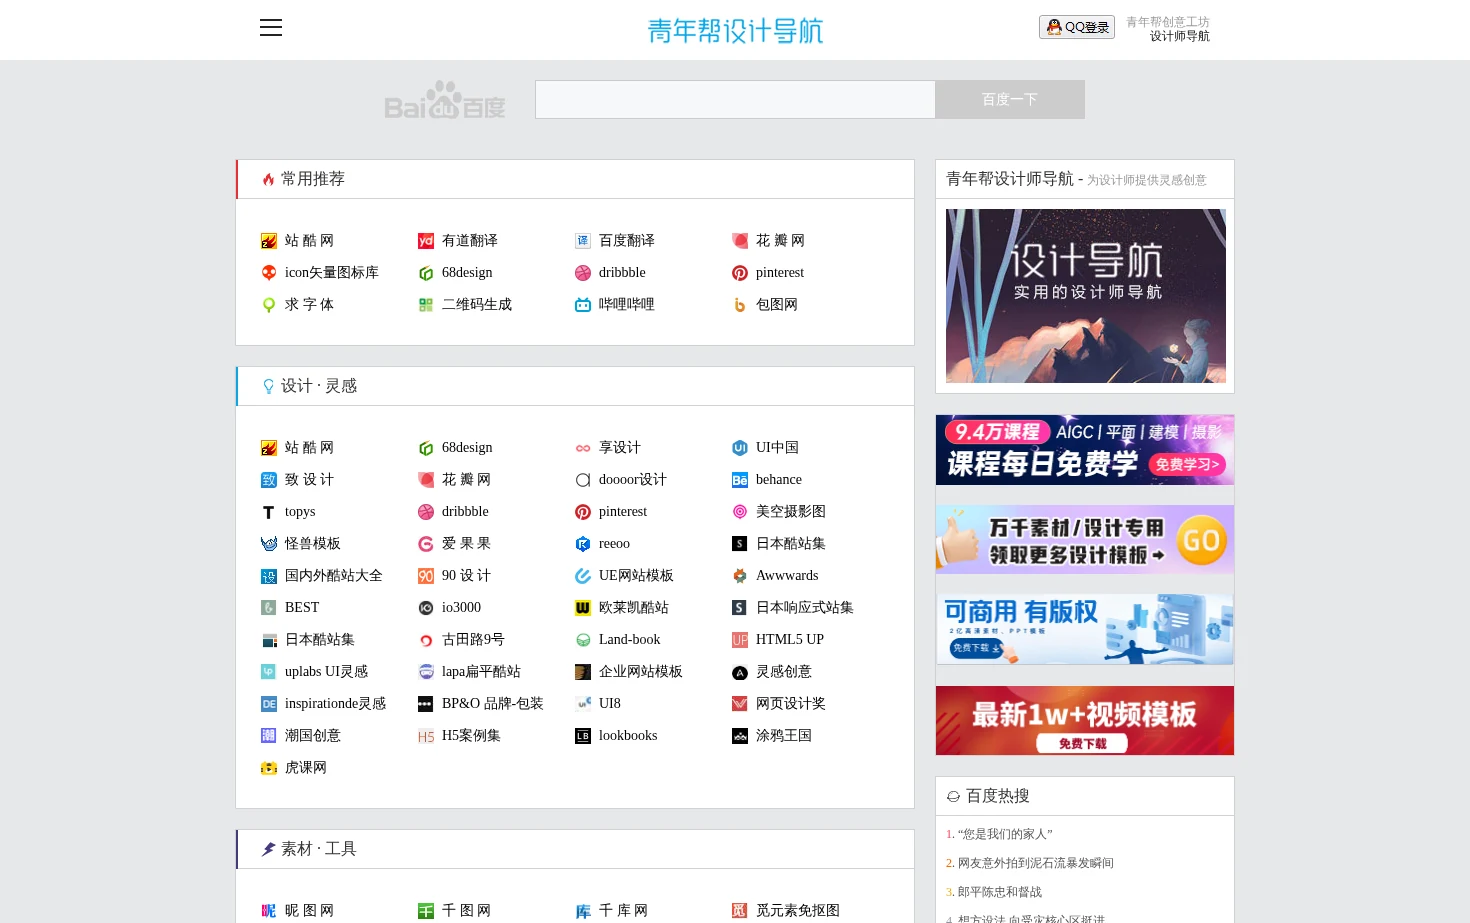Open the 昵图网 link
Screen dimensions: 1470x923
309,911
